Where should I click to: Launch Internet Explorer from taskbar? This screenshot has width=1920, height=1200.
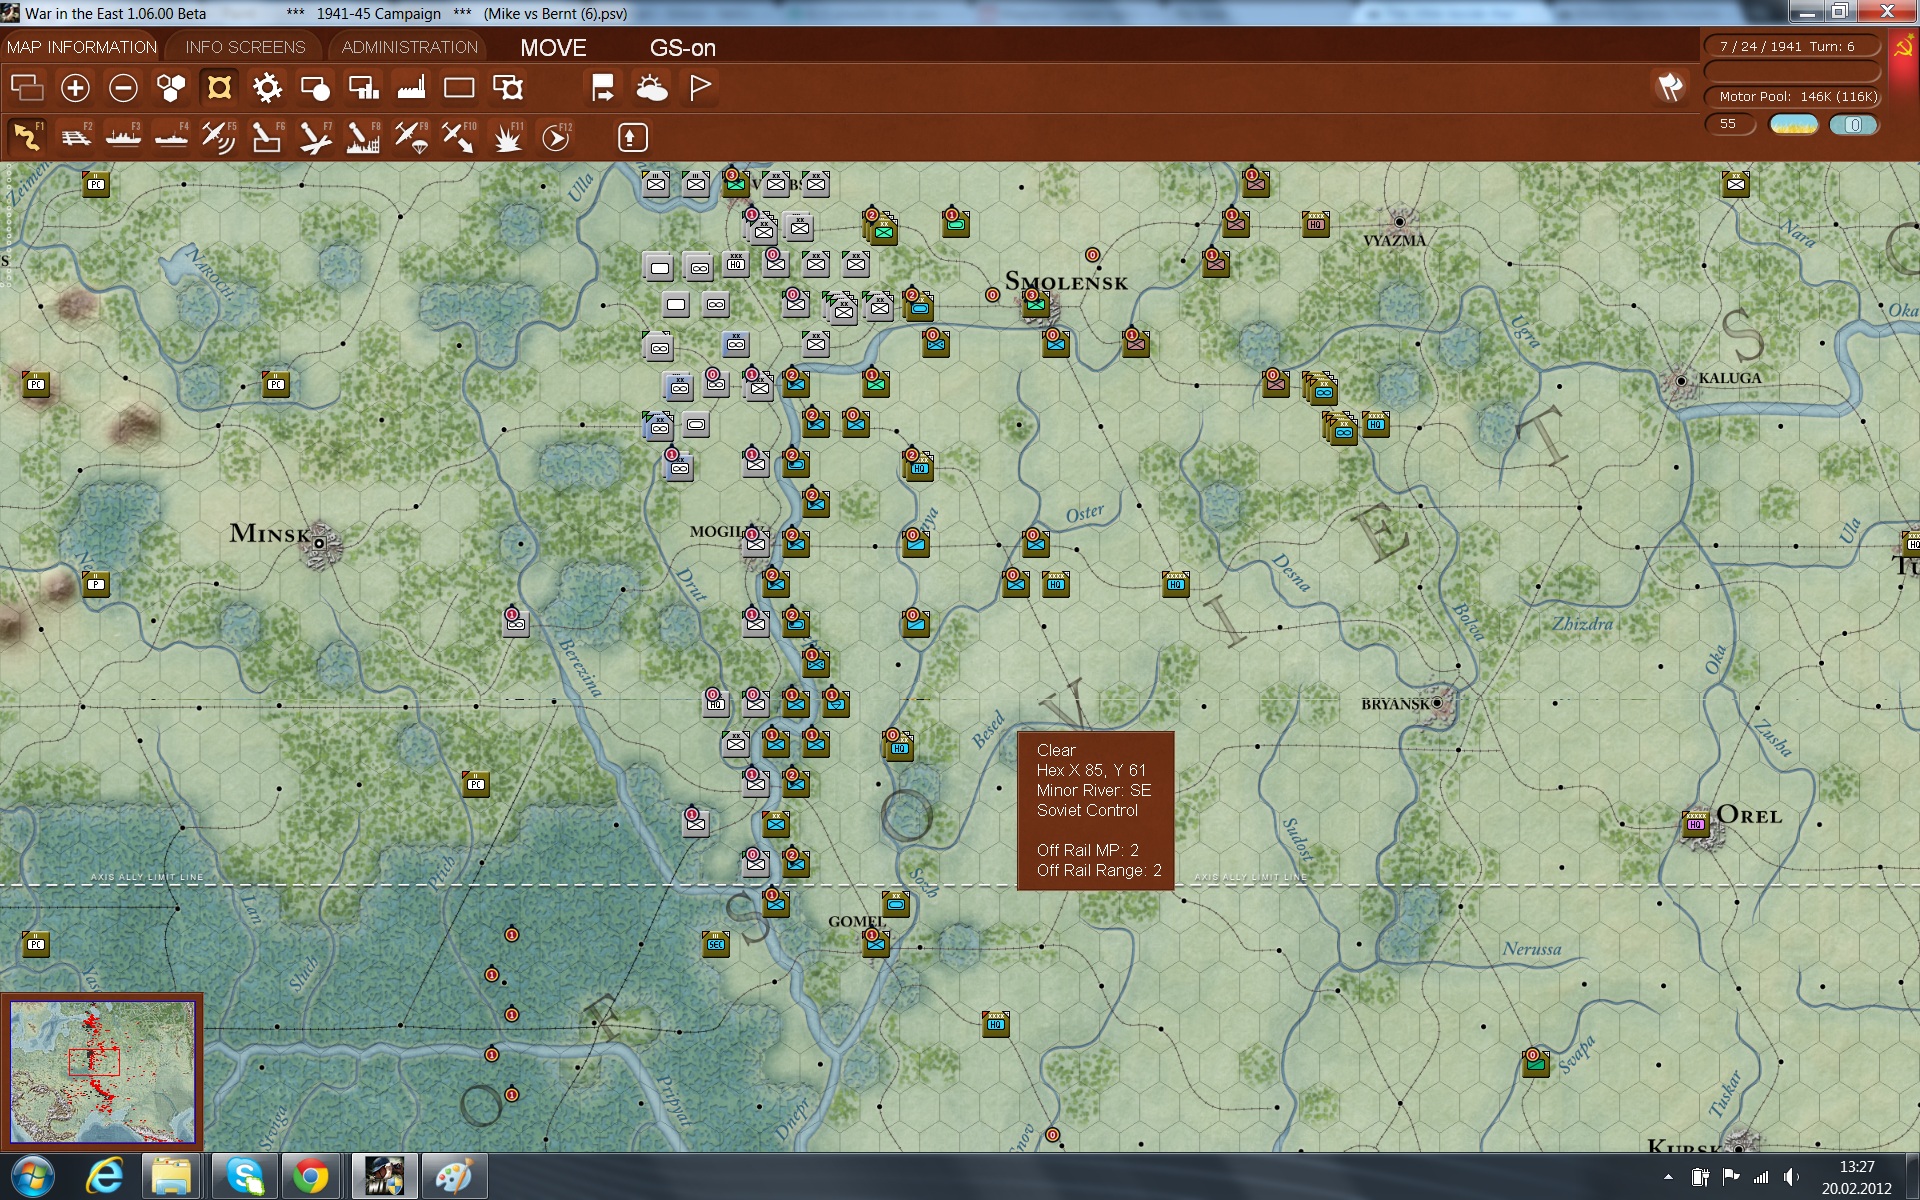click(x=104, y=1177)
